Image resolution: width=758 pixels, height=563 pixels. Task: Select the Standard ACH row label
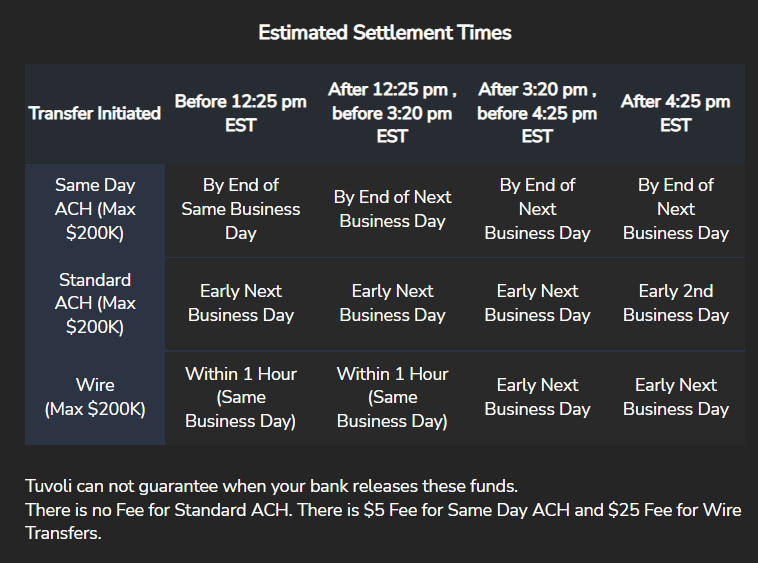[x=95, y=303]
